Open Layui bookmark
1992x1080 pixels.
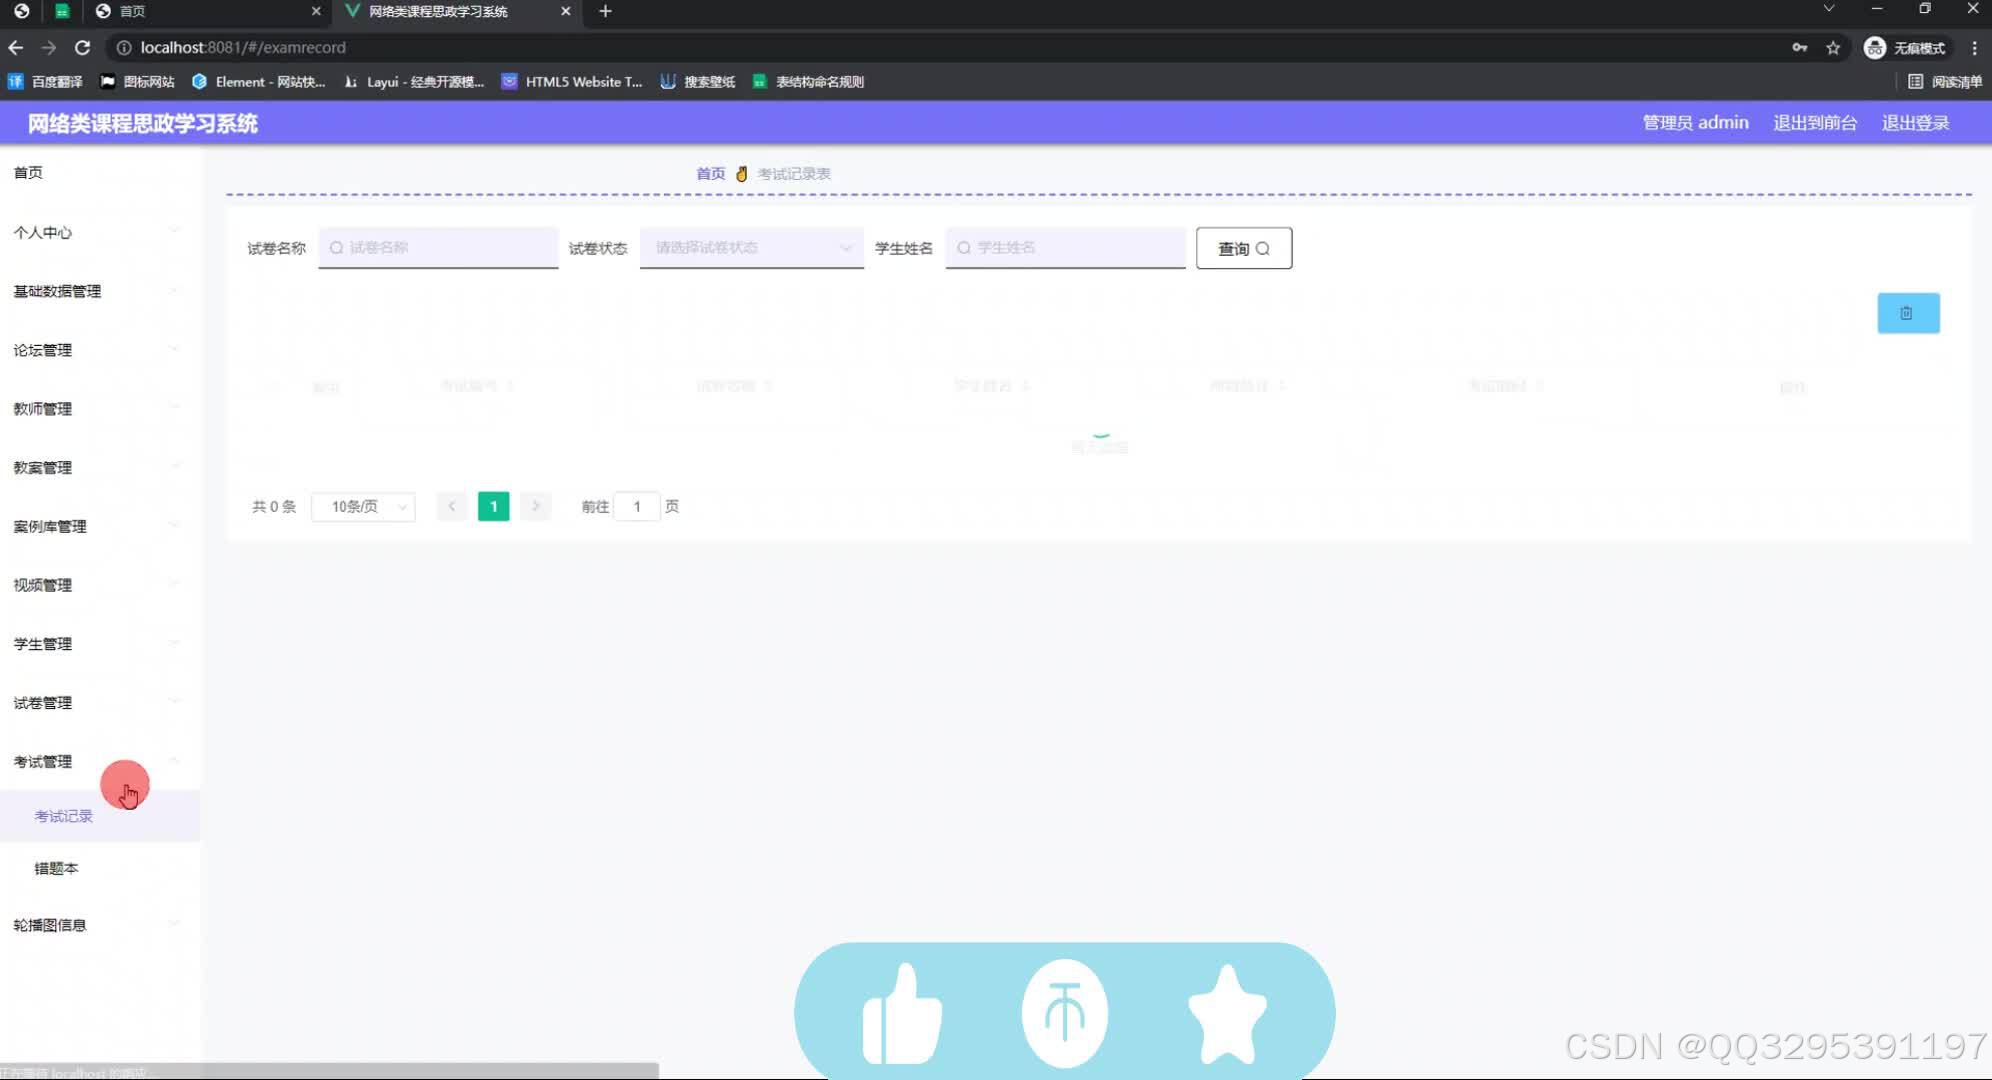[x=414, y=82]
